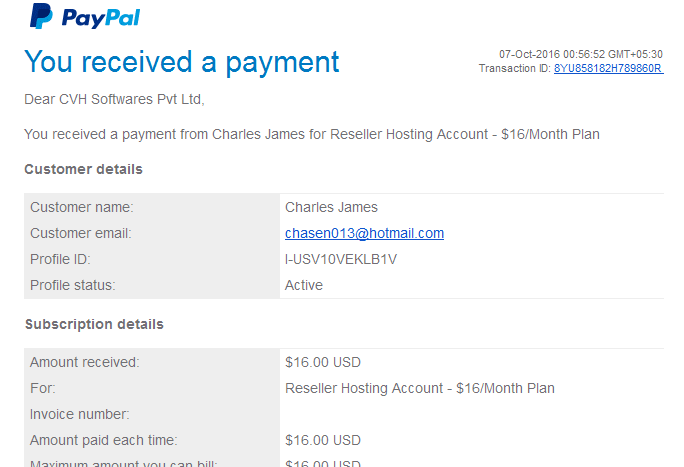This screenshot has width=684, height=467.
Task: Click the Dear CVH Softwares greeting line
Action: (114, 99)
